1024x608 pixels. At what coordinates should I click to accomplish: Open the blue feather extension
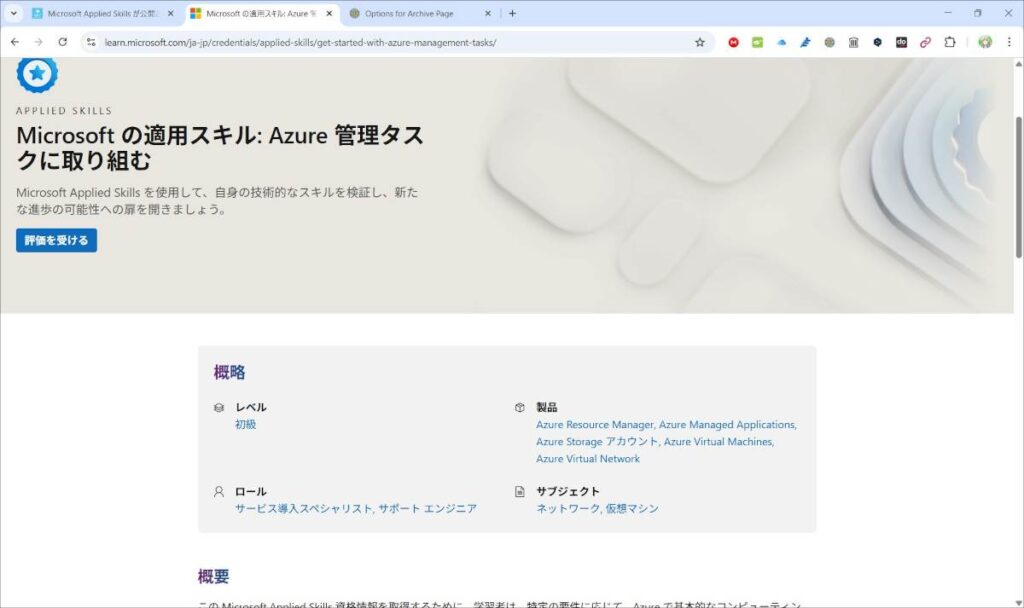805,42
